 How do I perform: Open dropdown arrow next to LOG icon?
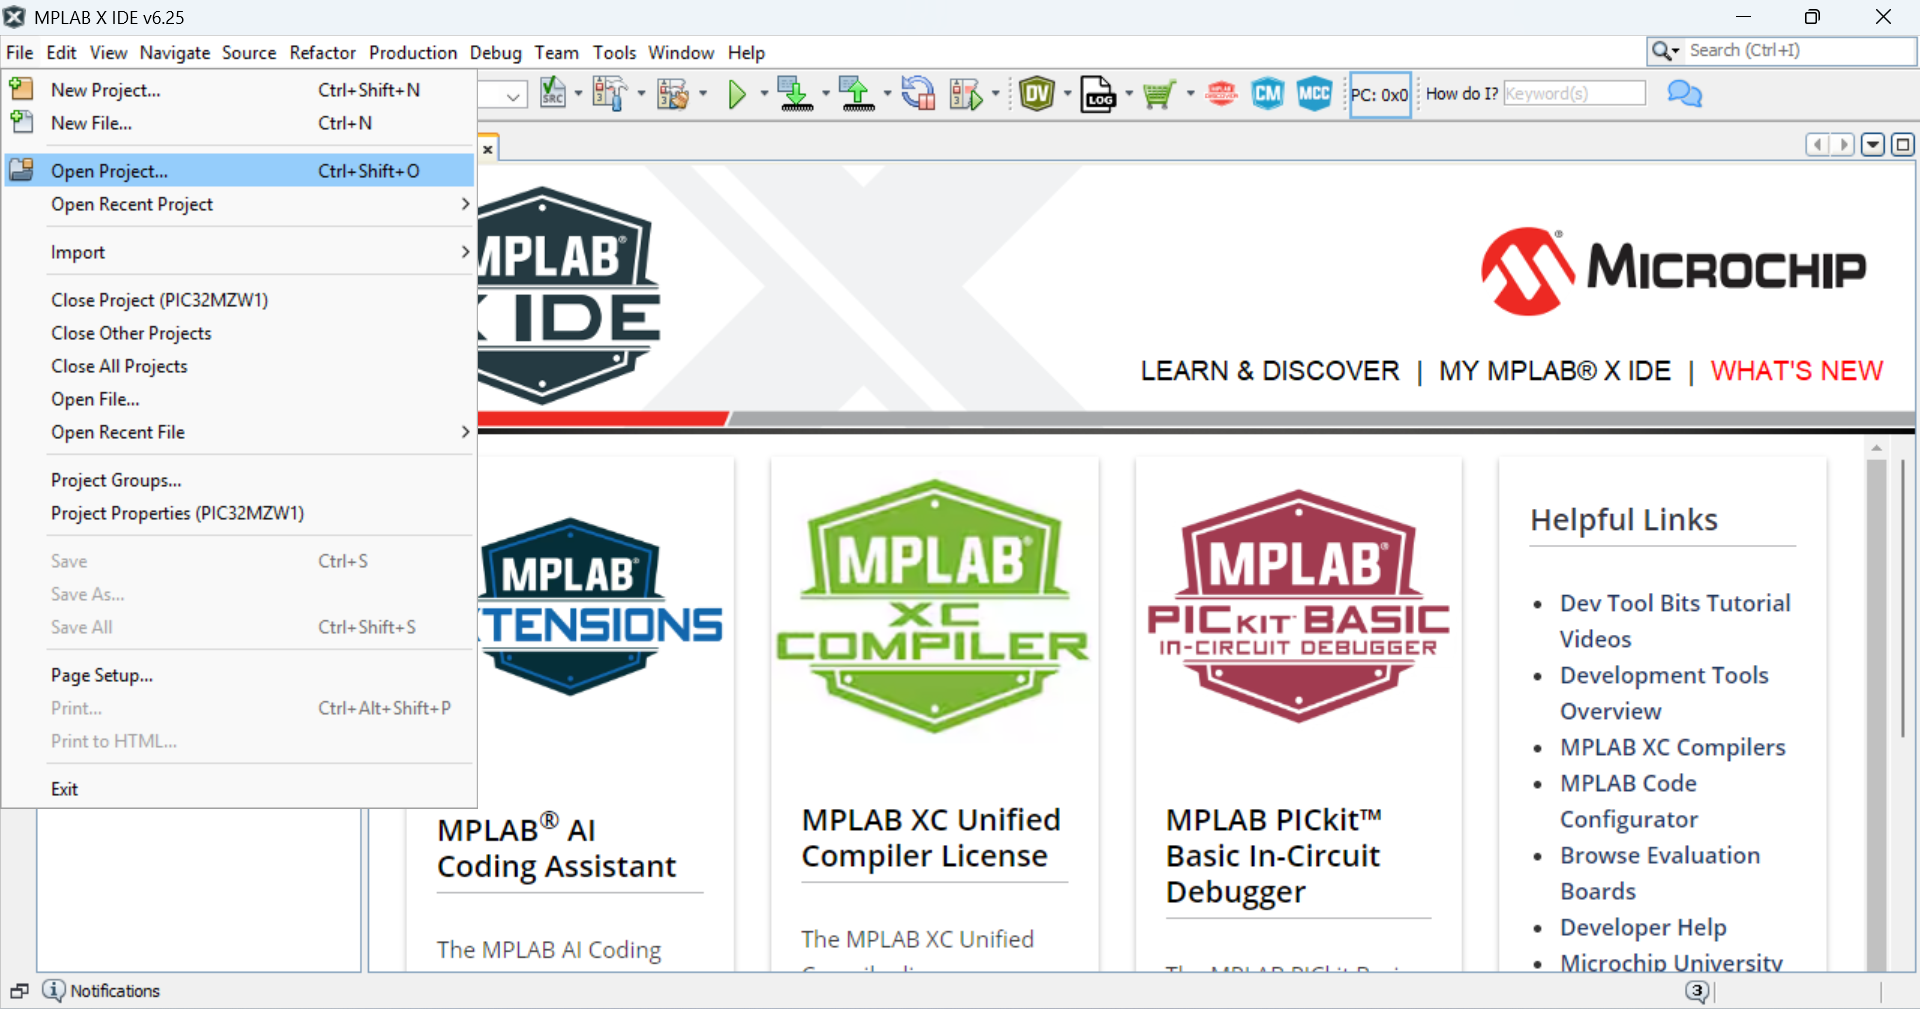(x=1129, y=94)
